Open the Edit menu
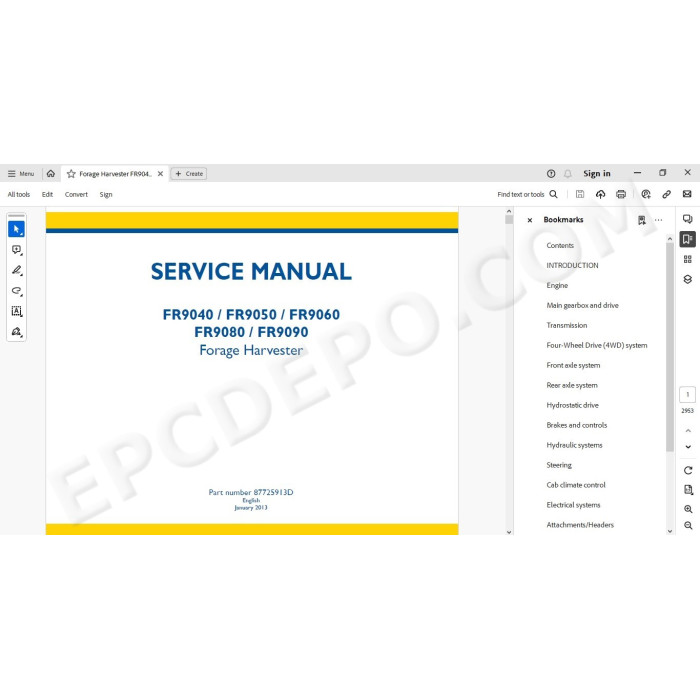Image resolution: width=700 pixels, height=700 pixels. (x=47, y=194)
